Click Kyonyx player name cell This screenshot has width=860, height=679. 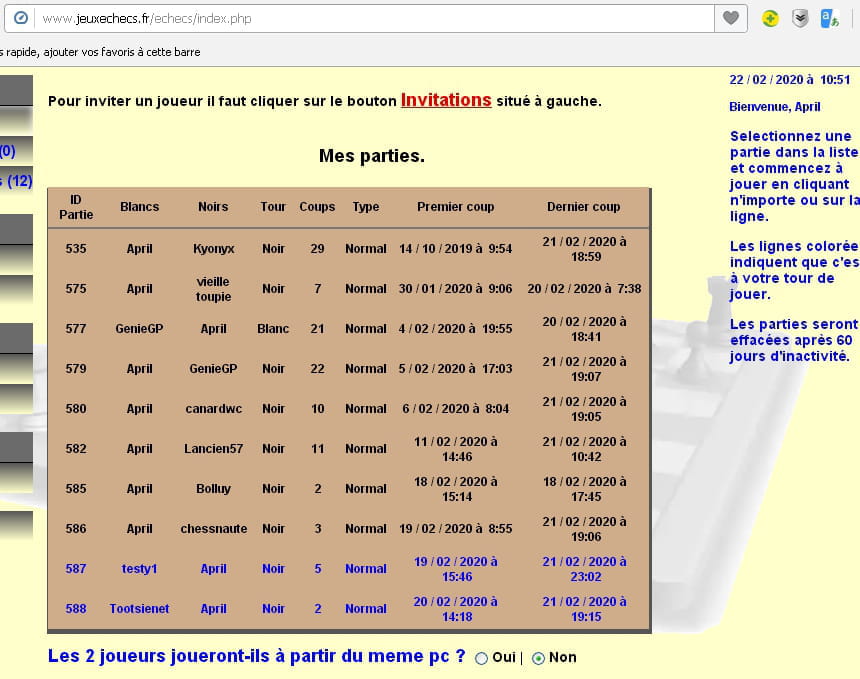(213, 249)
